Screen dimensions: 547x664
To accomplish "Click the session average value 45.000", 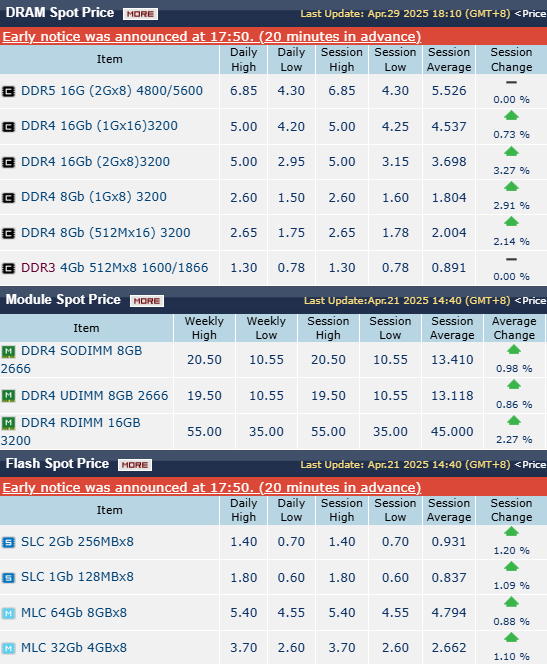I will tap(452, 432).
